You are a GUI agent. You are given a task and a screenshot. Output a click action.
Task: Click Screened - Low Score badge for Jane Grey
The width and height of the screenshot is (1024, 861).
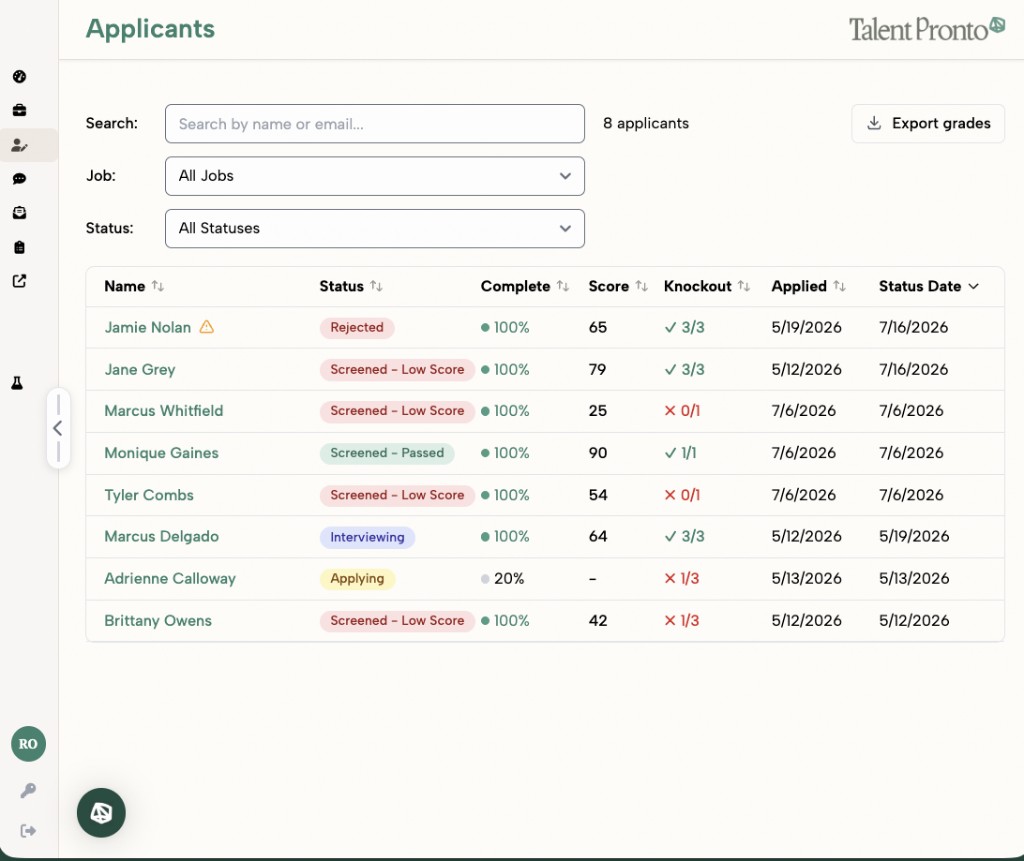click(397, 370)
